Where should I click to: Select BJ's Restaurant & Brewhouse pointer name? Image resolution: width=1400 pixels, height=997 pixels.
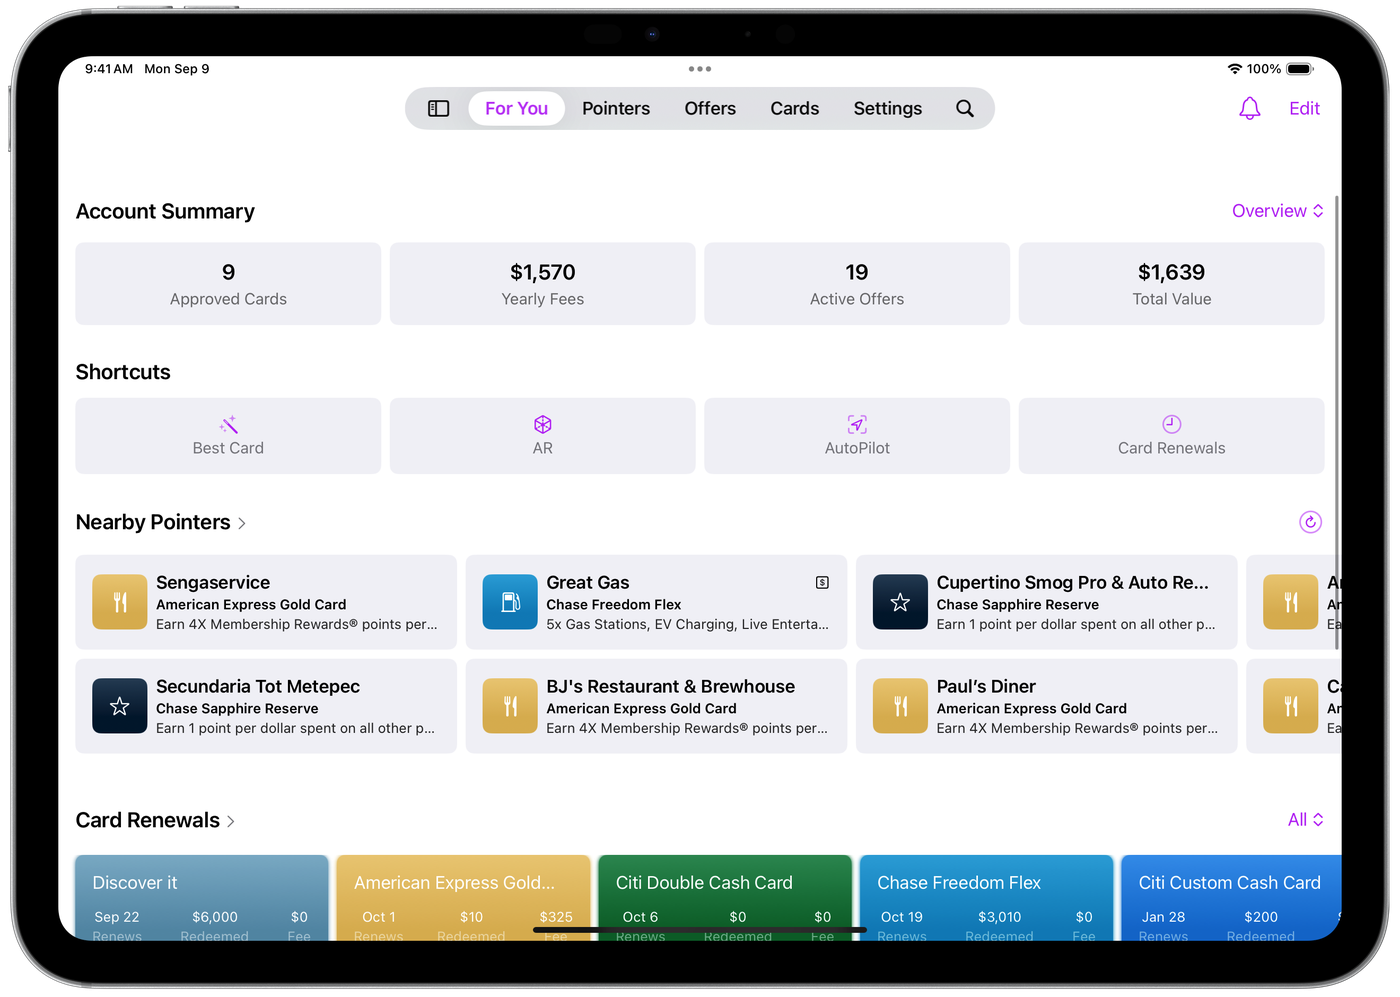671,687
